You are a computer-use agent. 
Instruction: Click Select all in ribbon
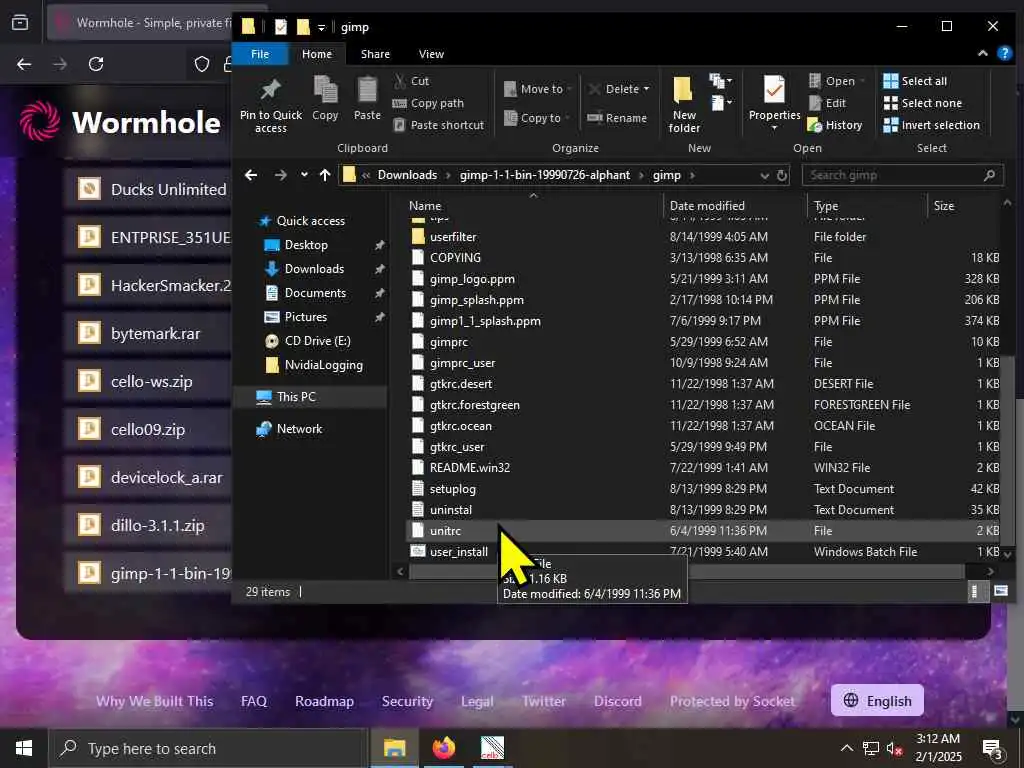click(x=915, y=81)
